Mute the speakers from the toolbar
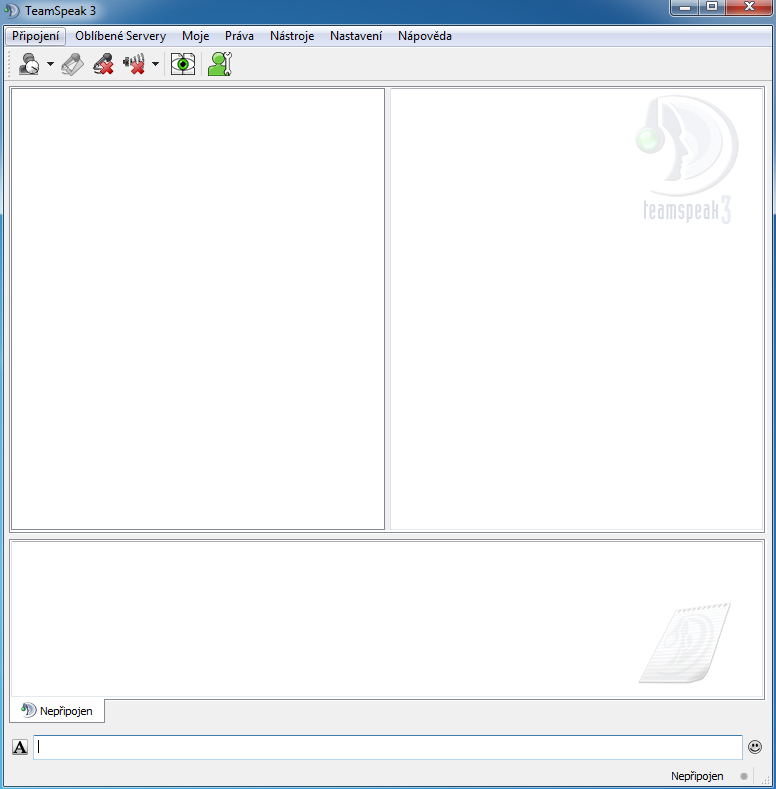 [x=134, y=65]
